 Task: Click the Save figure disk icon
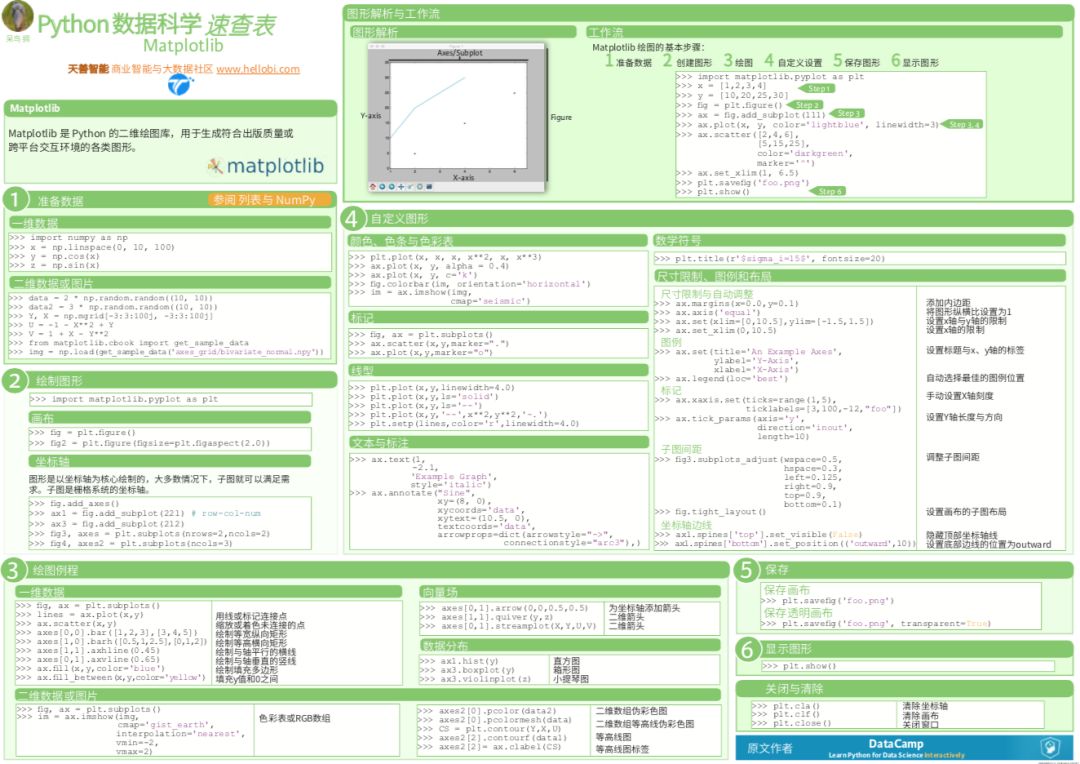pos(429,187)
